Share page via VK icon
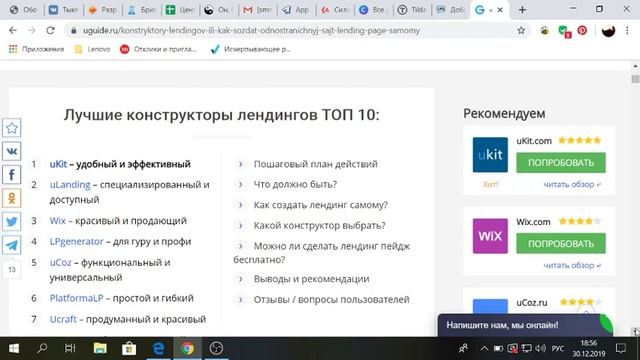The width and height of the screenshot is (640, 360). click(11, 151)
